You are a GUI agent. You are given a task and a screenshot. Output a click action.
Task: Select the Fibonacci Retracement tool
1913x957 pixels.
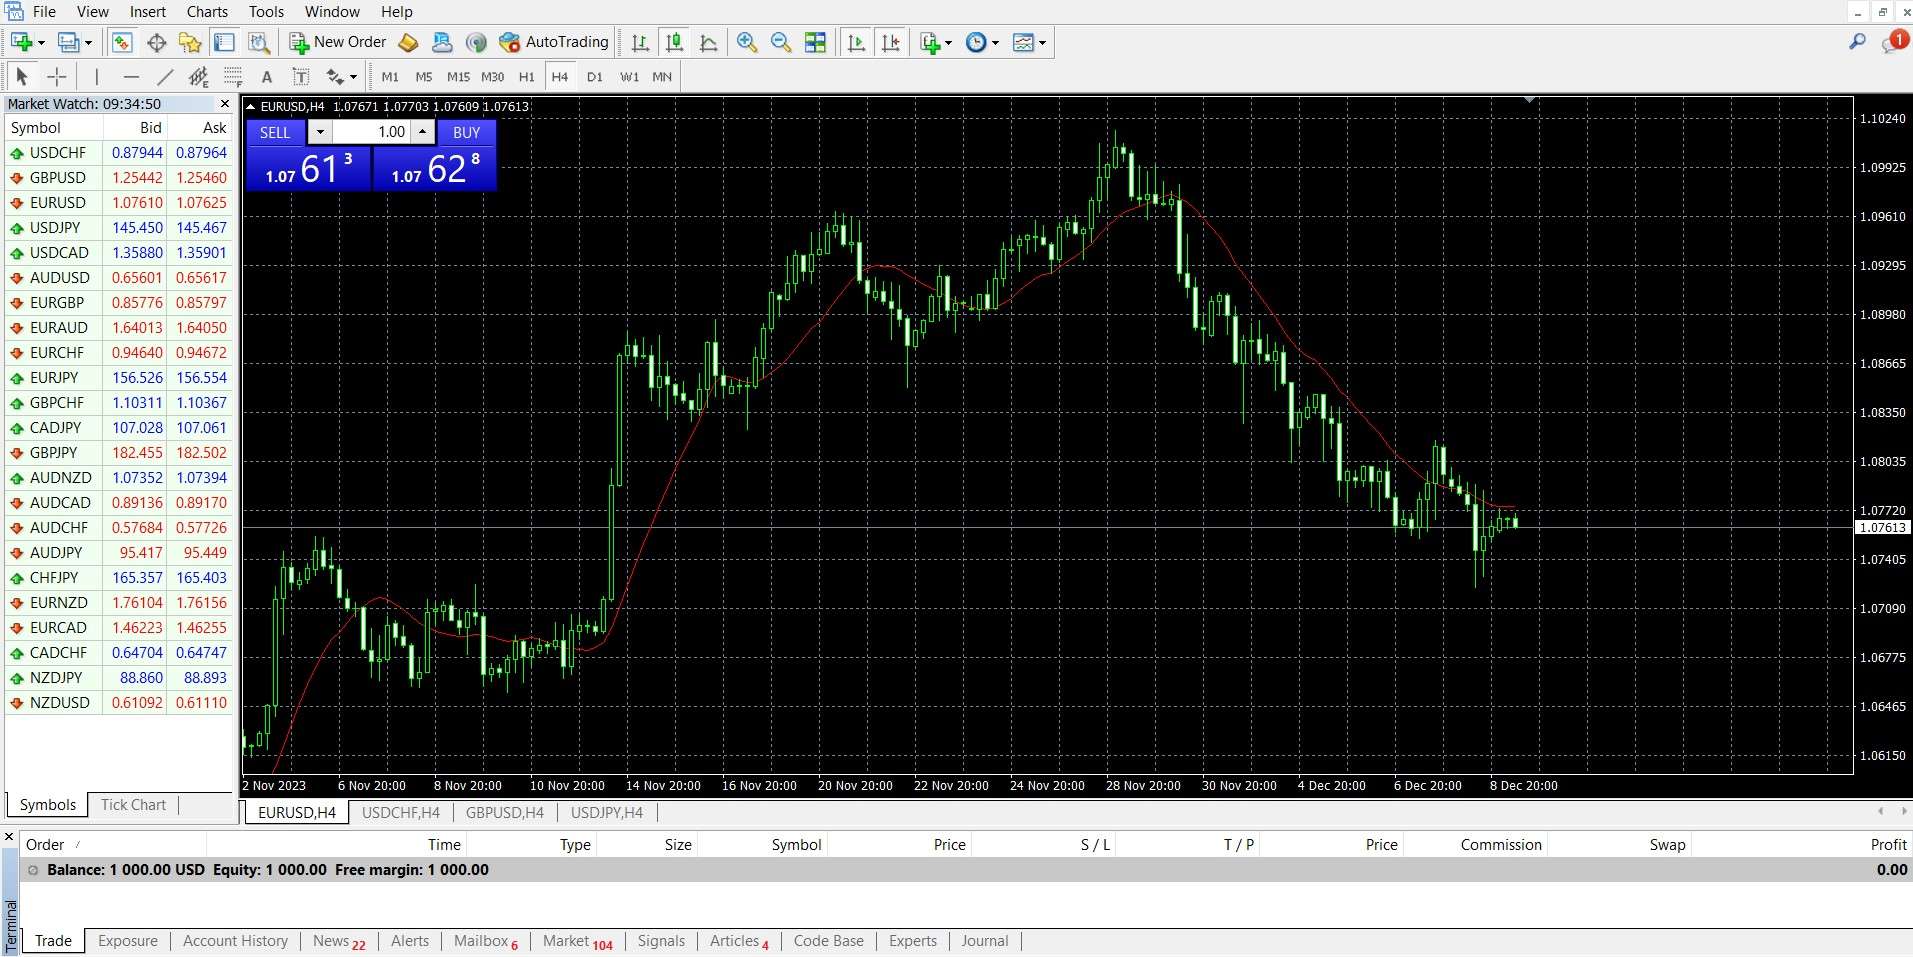coord(233,77)
